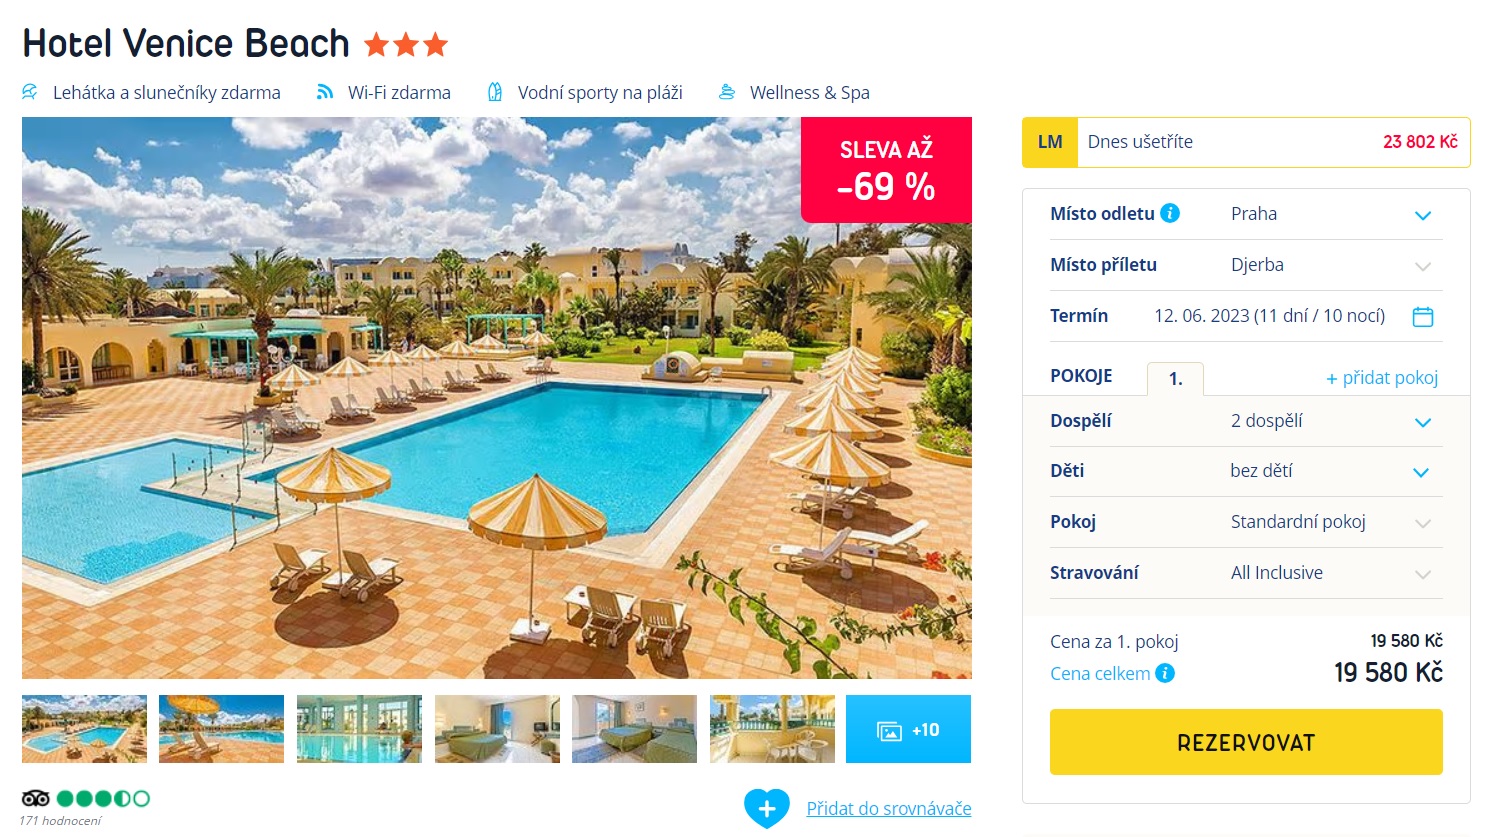Click the REZERVOVAT button
The image size is (1511, 837).
pos(1246,742)
